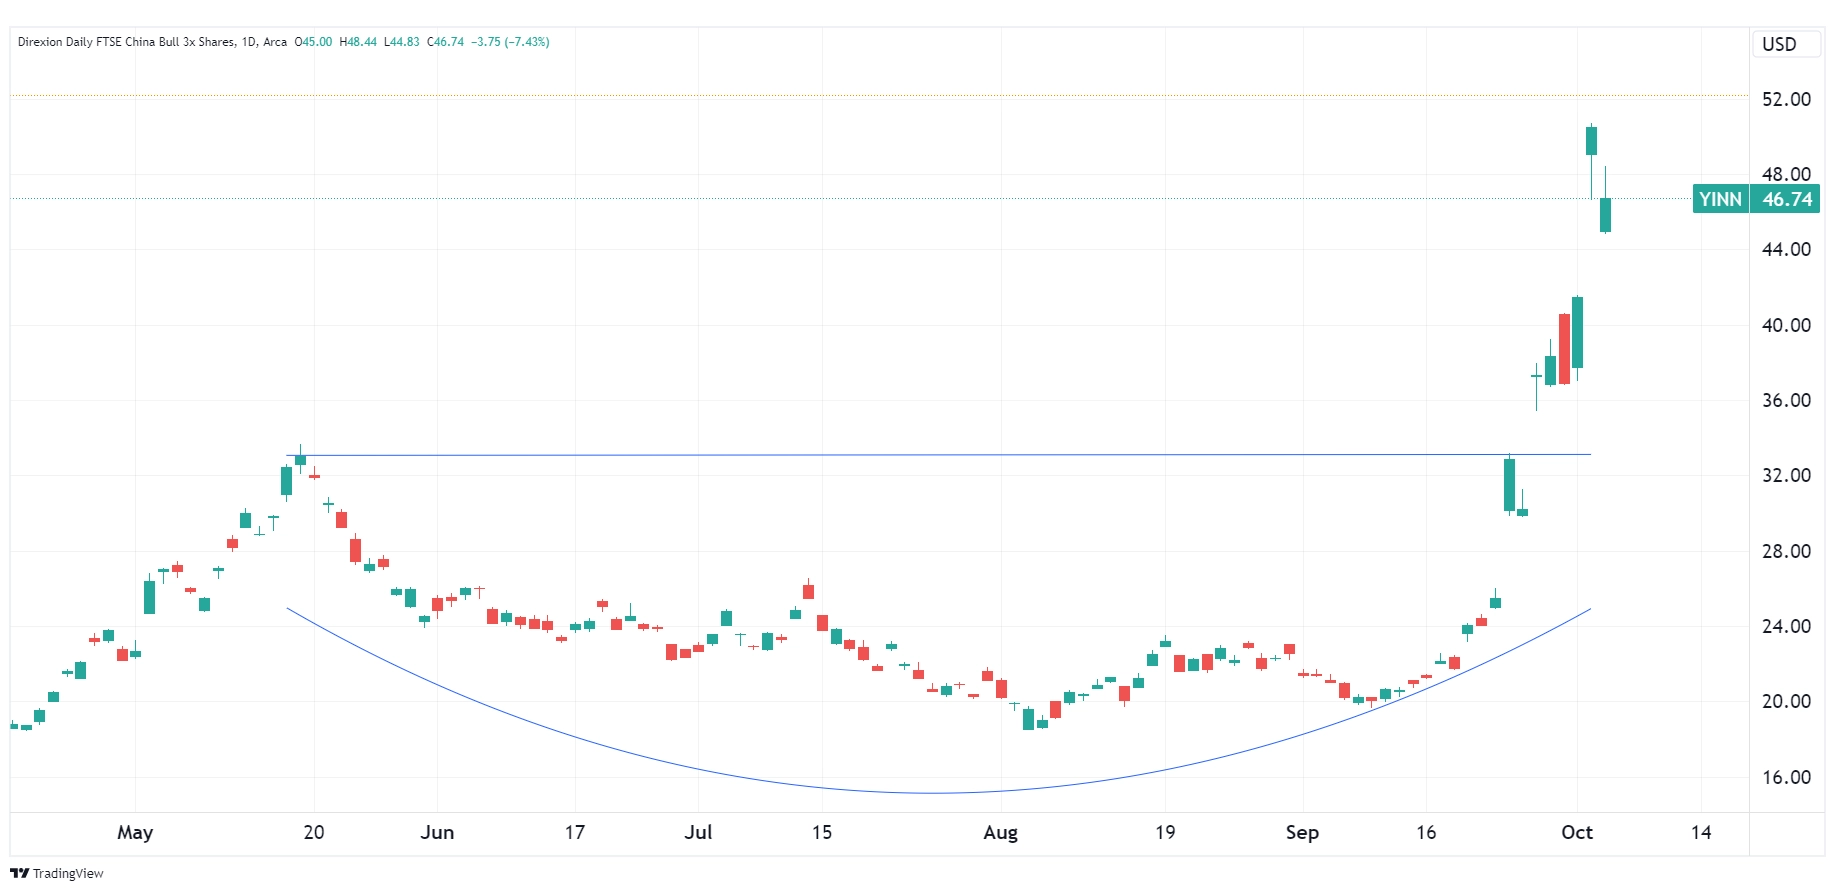Click the open value O45.00

(313, 42)
